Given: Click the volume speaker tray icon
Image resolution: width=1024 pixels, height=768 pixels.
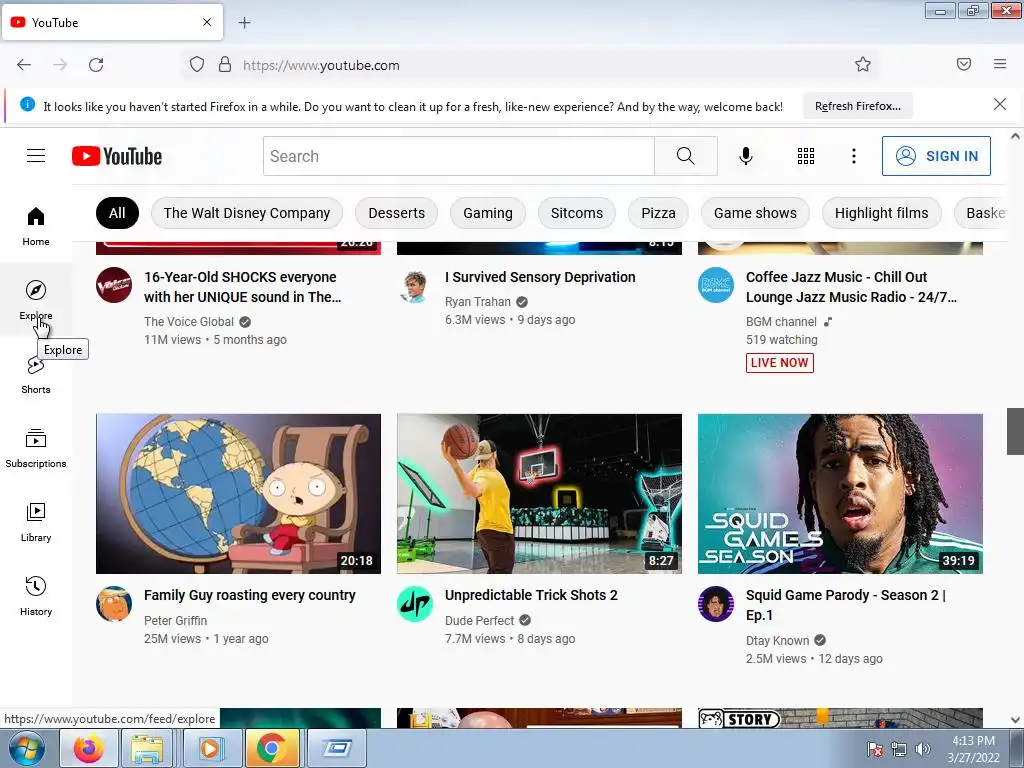Looking at the screenshot, I should click(x=922, y=749).
